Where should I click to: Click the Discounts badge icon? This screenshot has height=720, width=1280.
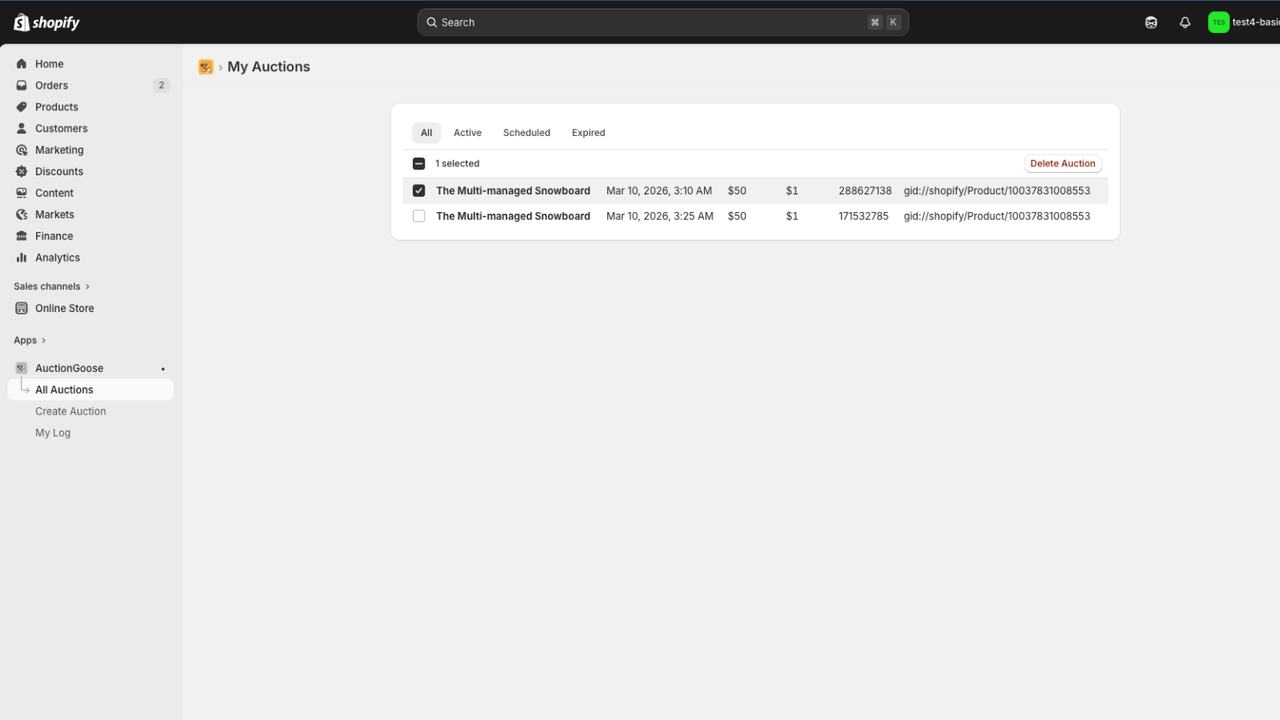pos(22,171)
